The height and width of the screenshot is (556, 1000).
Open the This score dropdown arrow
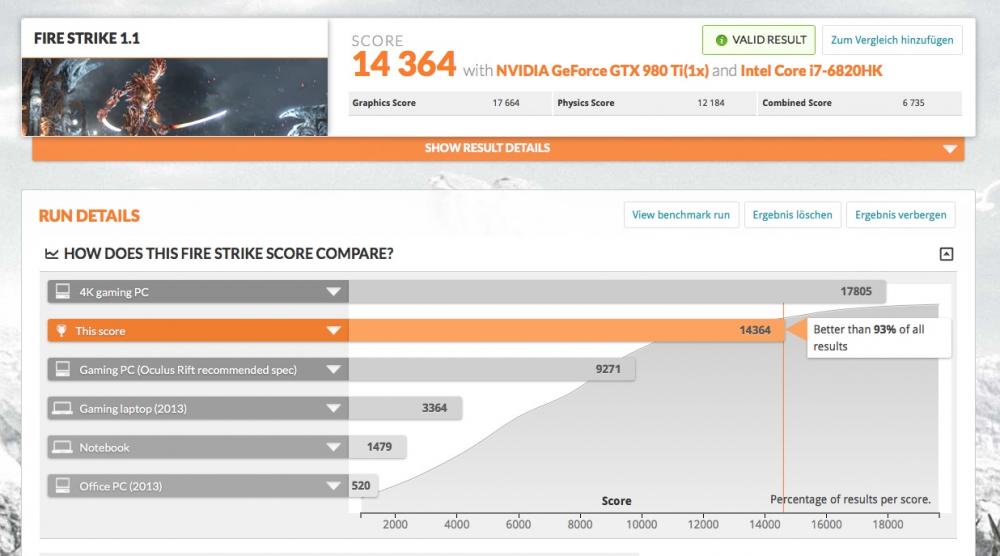tap(333, 331)
